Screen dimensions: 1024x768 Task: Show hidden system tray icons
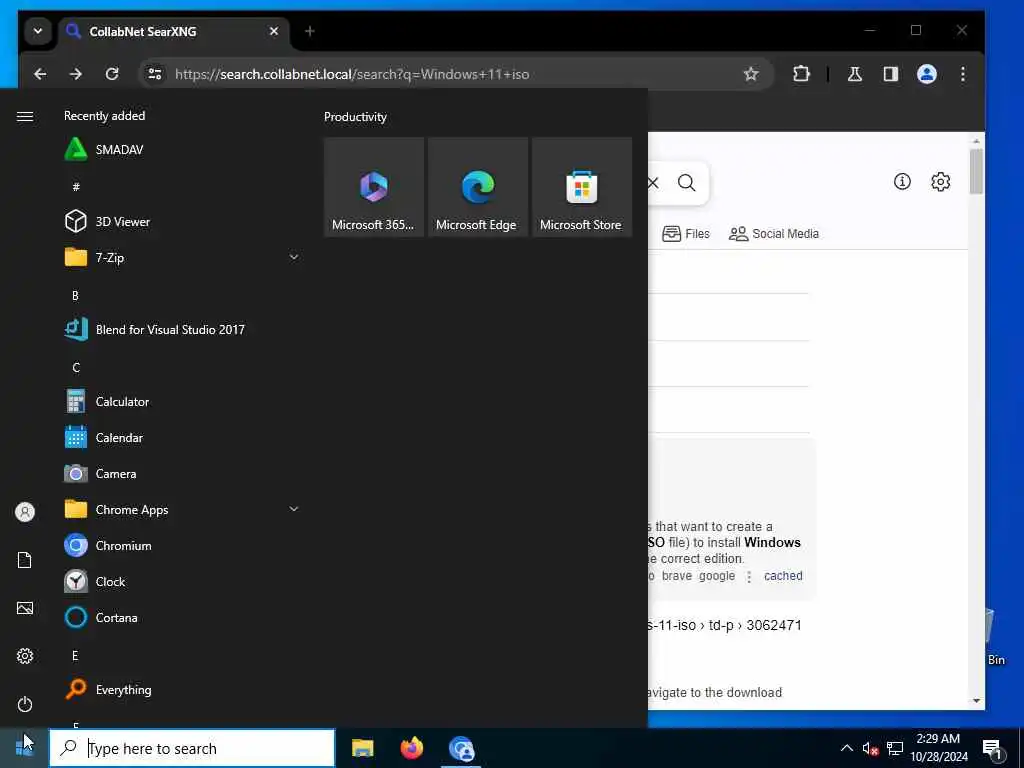[x=846, y=748]
